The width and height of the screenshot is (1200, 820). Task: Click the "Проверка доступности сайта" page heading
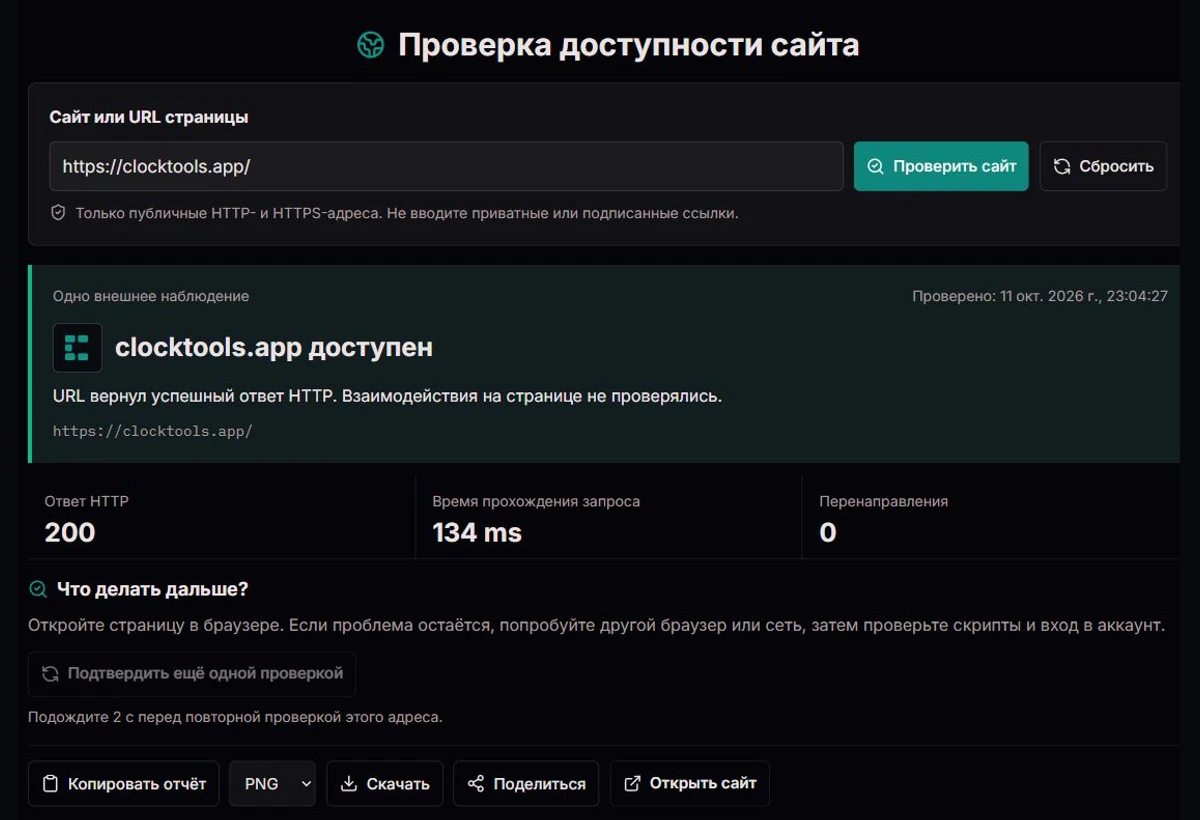(628, 45)
